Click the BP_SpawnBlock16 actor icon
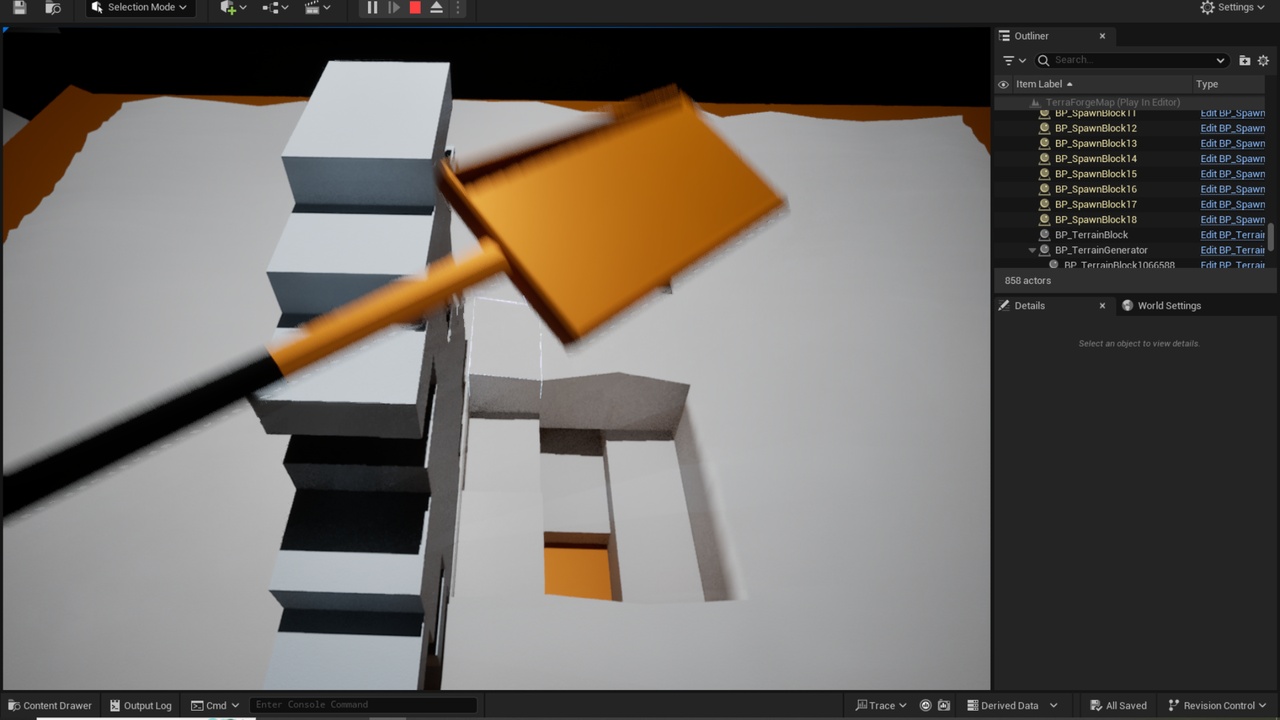This screenshot has height=720, width=1280. pos(1045,189)
